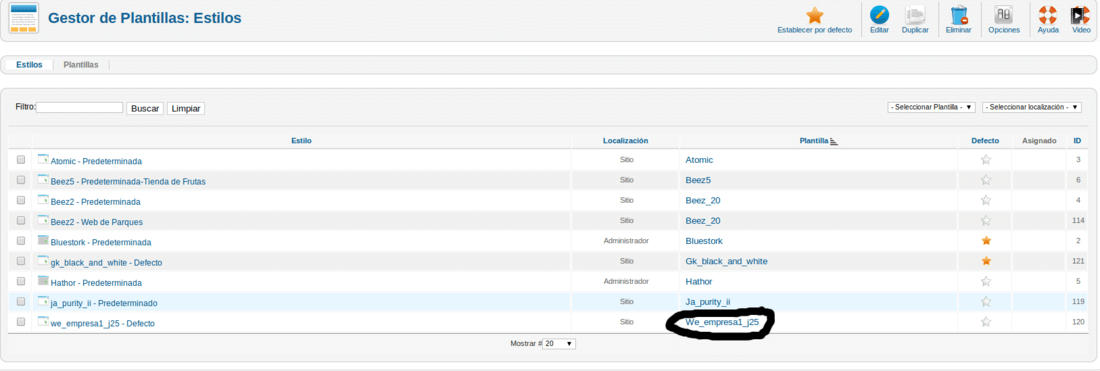Open the Bluestork - Predeterminada style link
The height and width of the screenshot is (371, 1100).
(x=101, y=242)
